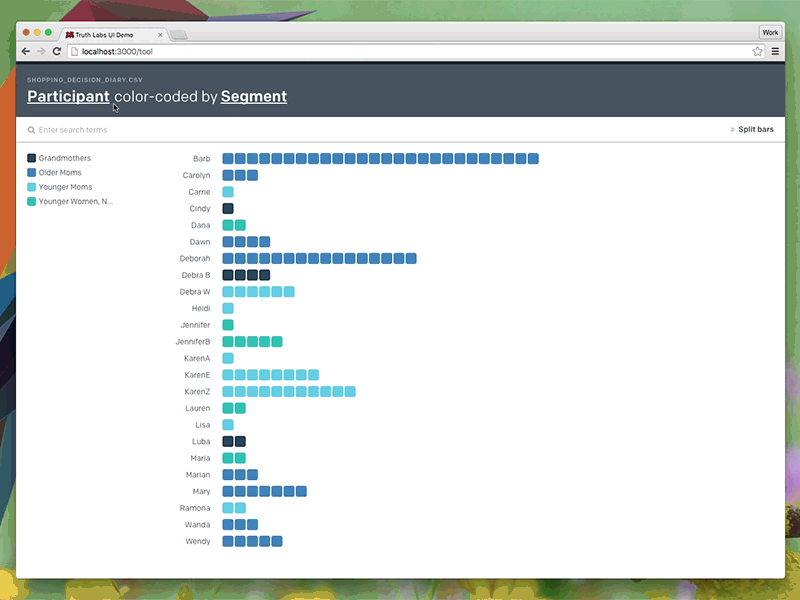Go back using the browser back arrow

pos(26,51)
